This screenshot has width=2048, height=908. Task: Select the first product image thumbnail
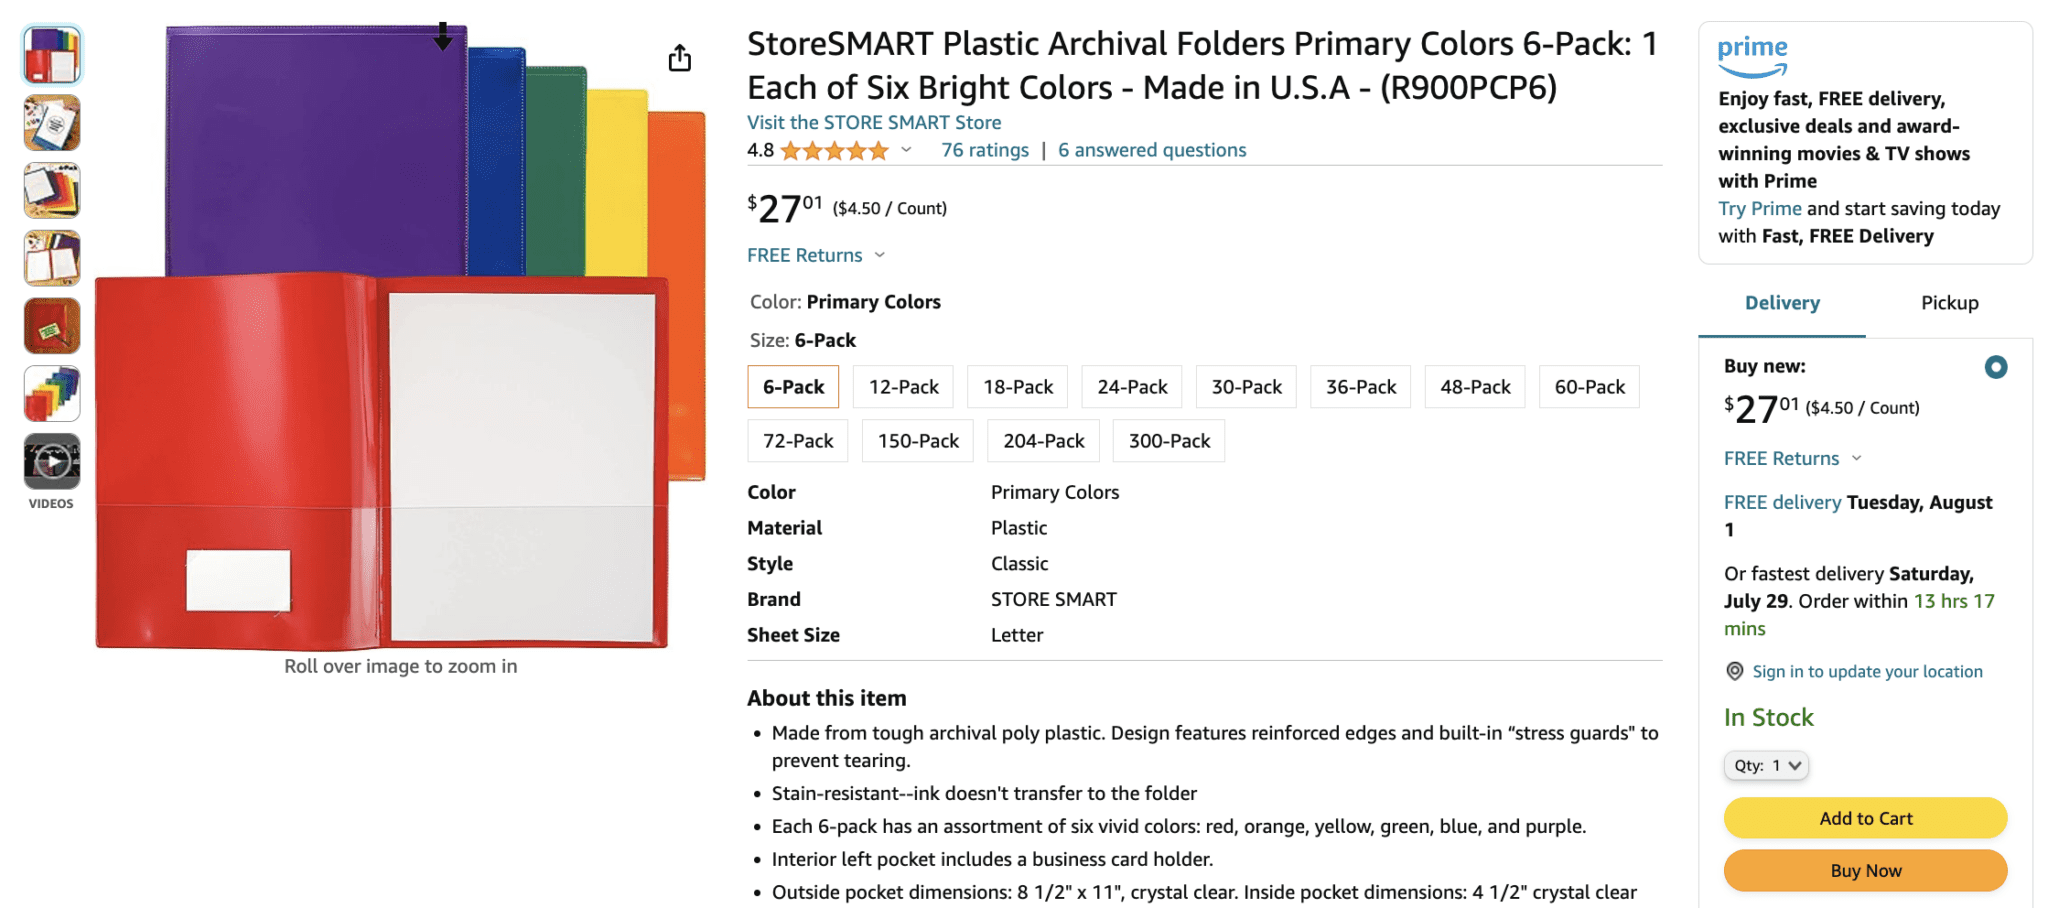coord(51,55)
